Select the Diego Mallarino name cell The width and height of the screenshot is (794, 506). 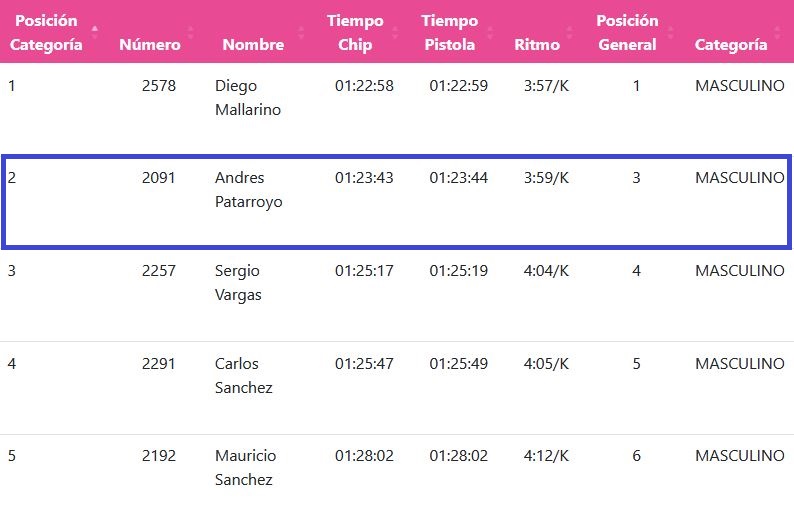248,98
